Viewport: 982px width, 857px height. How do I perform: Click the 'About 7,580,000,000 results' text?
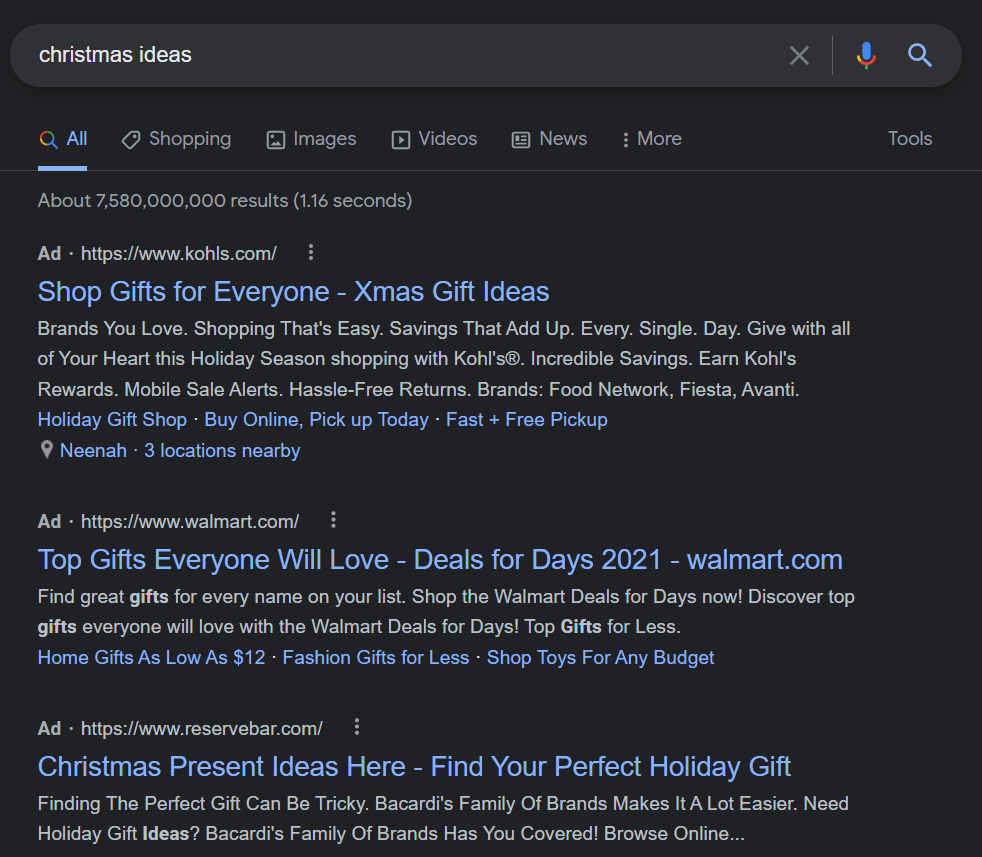click(225, 200)
